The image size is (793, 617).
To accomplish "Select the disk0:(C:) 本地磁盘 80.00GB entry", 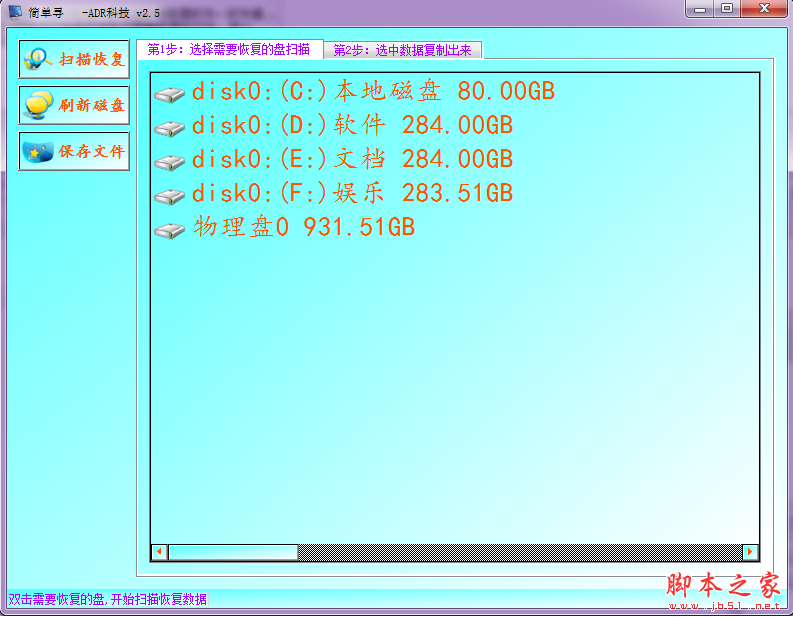I will tap(373, 92).
